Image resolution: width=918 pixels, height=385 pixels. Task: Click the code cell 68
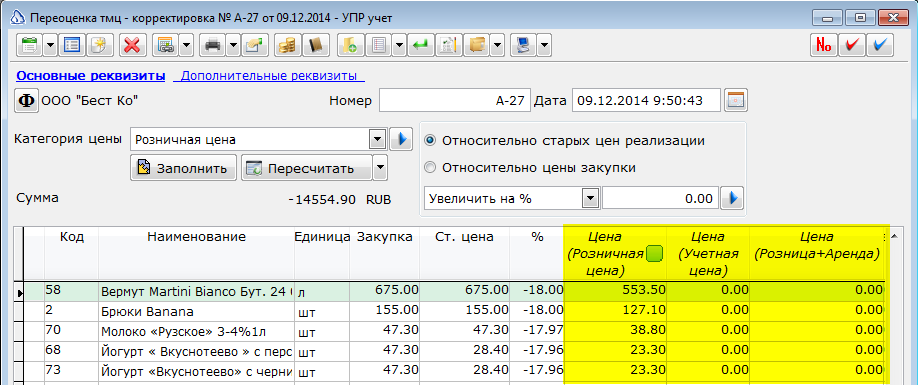pos(71,351)
